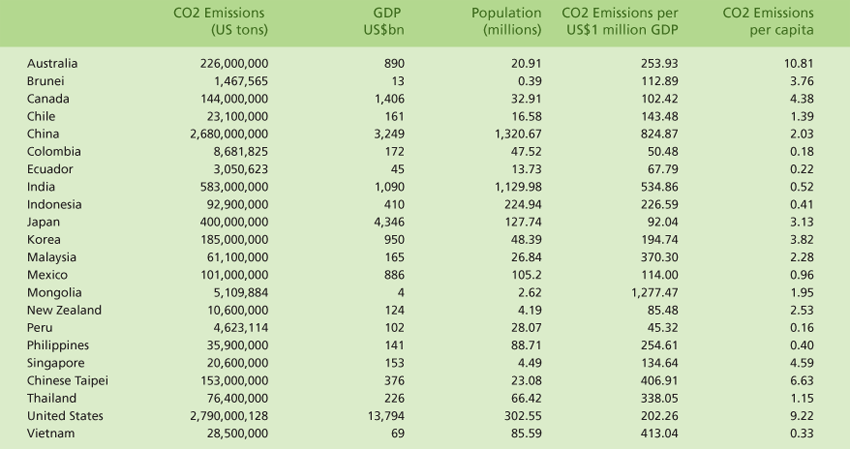Click Brunei's population value 0.39
850x449 pixels.
pos(530,81)
